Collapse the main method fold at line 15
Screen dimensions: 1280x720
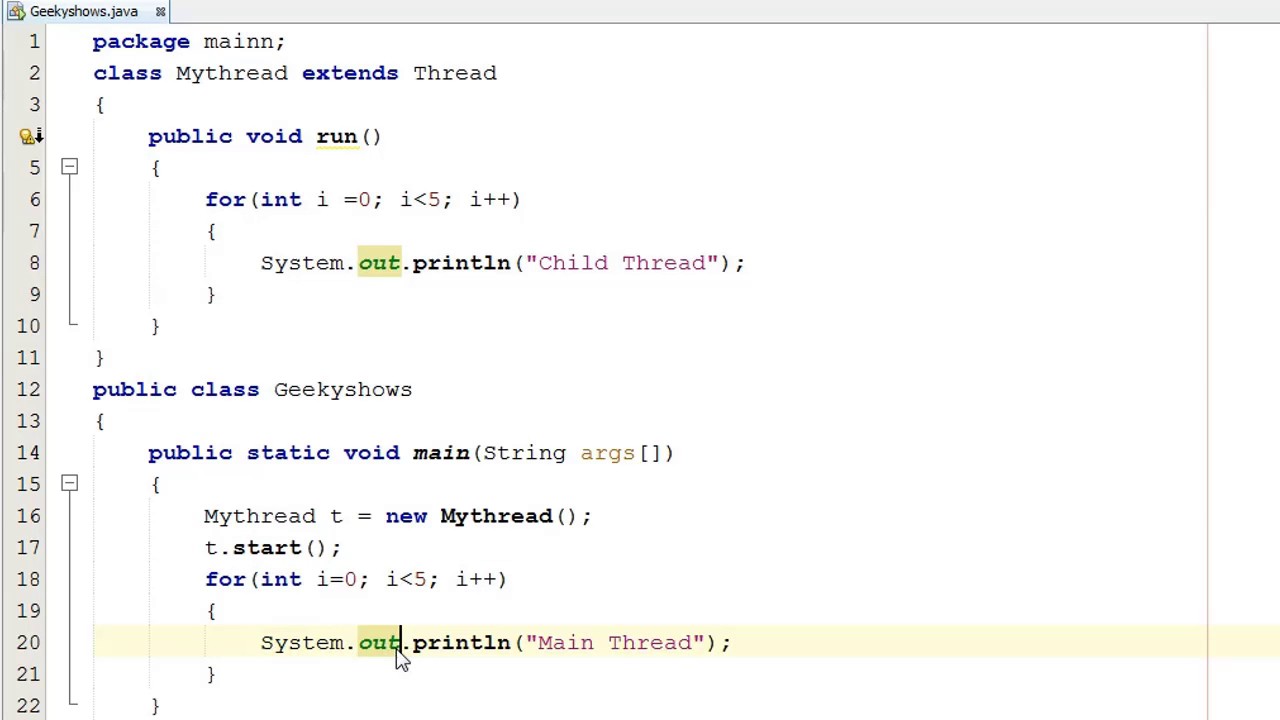(x=69, y=484)
